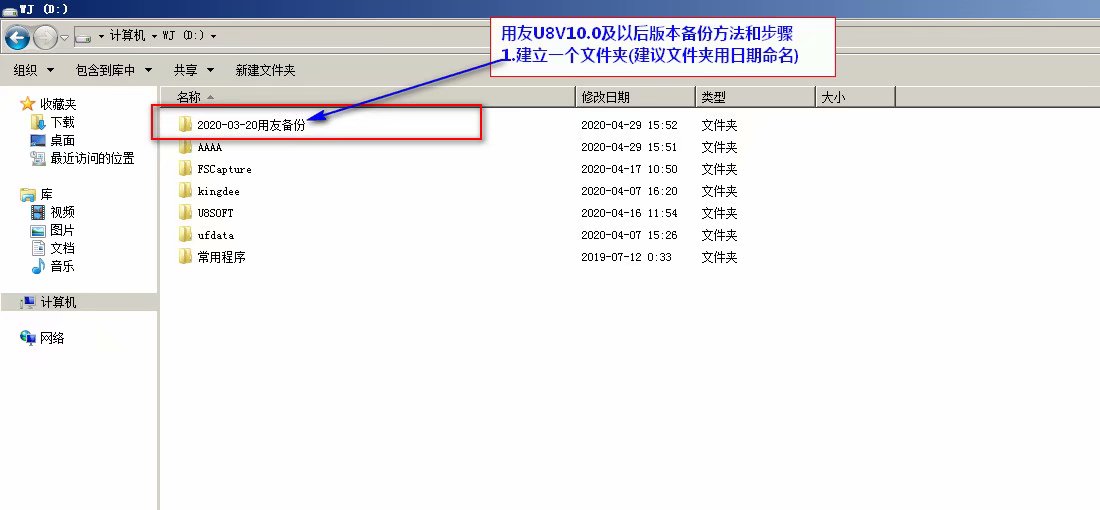This screenshot has width=1100, height=510.
Task: Open the 2020-03-20用友备份 folder icon
Action: [184, 125]
